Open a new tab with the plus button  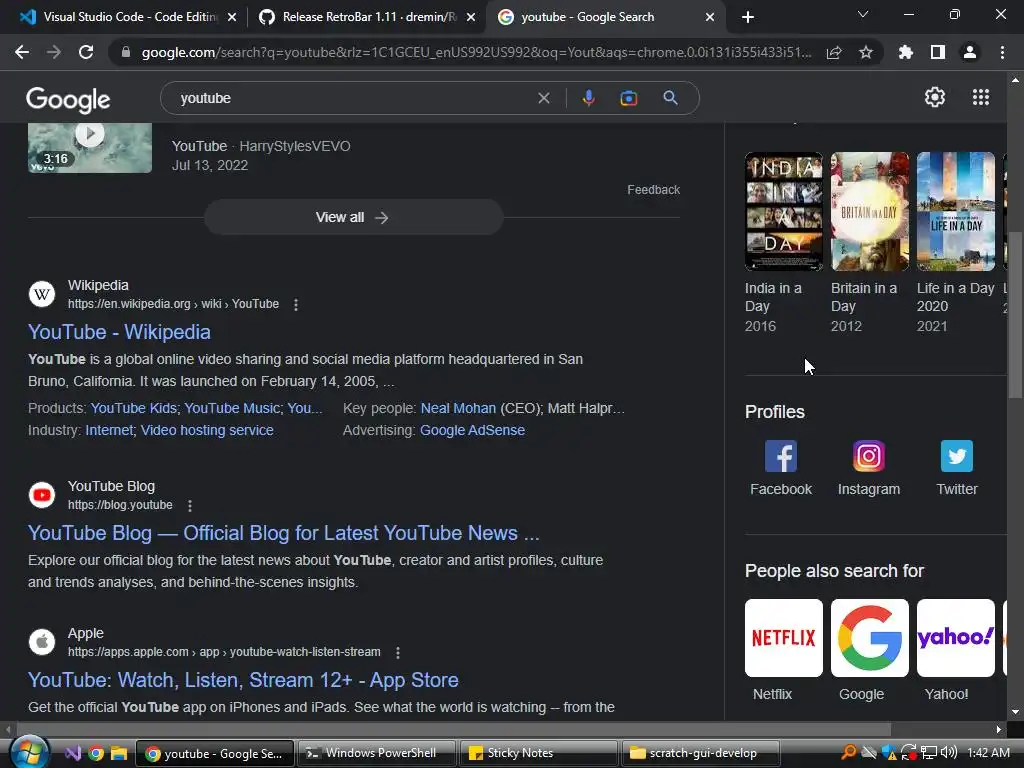click(748, 17)
